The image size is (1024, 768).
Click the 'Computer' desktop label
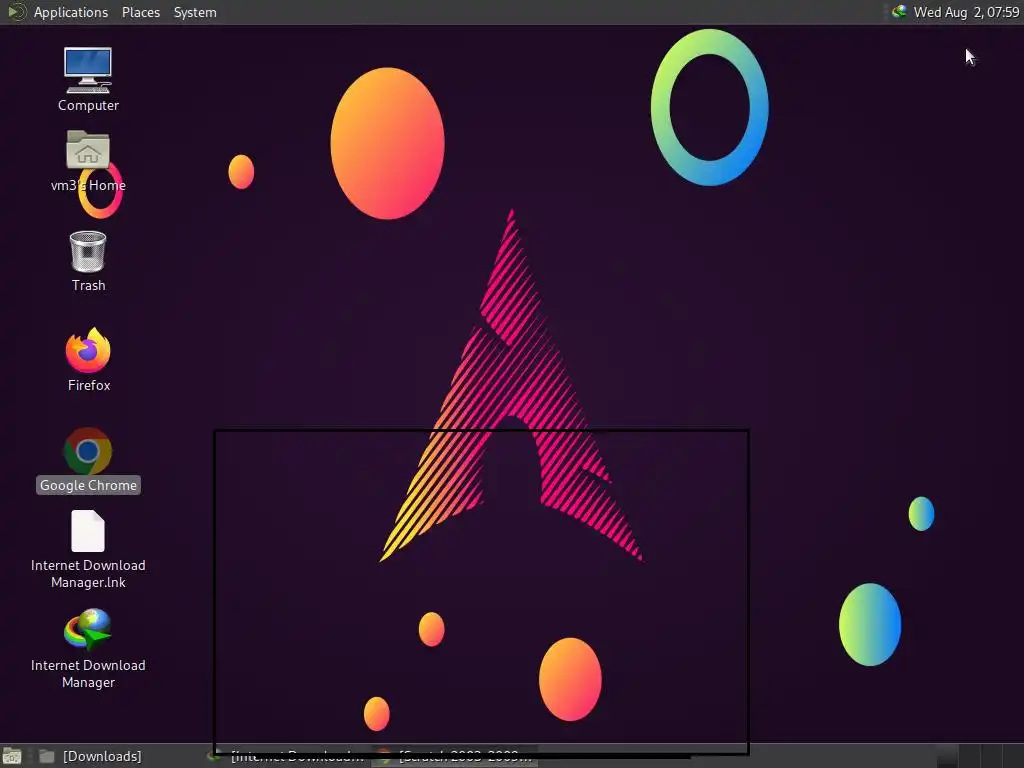tap(88, 105)
